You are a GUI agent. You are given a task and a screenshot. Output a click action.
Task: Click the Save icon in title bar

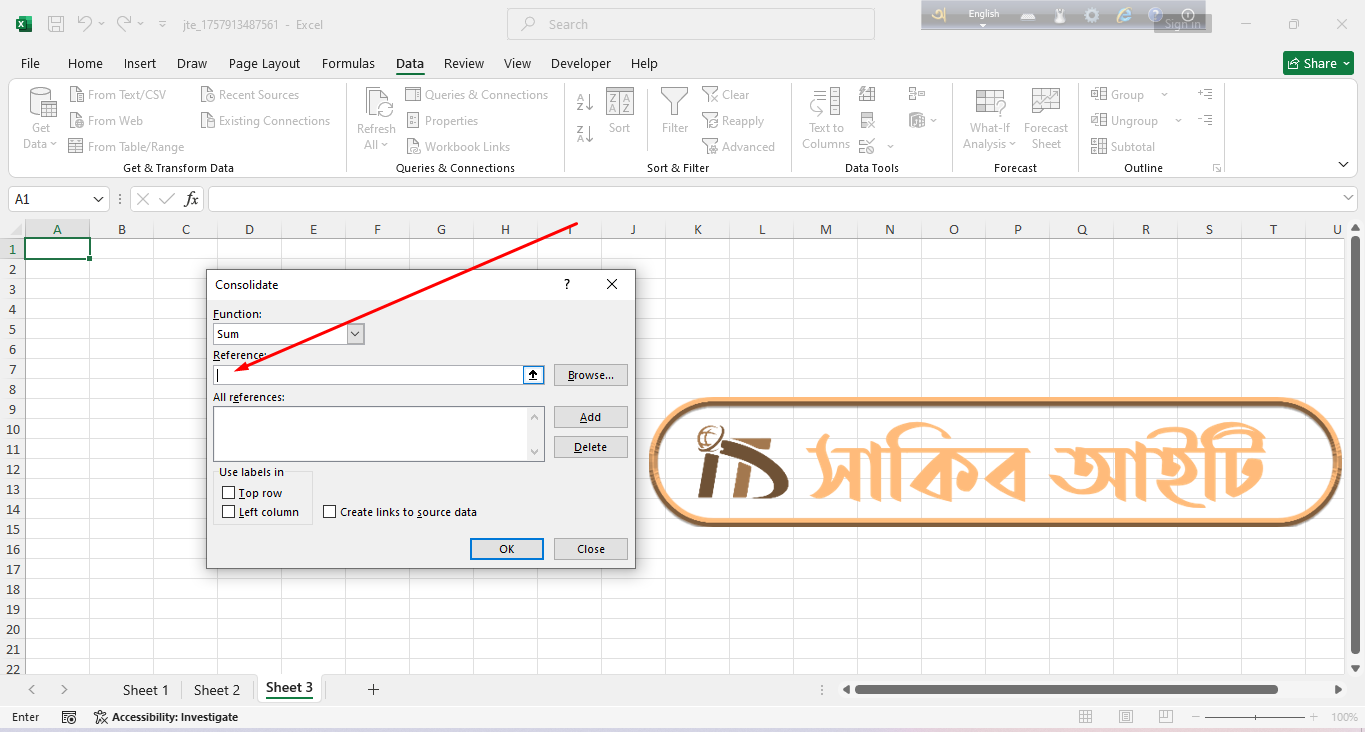[56, 24]
